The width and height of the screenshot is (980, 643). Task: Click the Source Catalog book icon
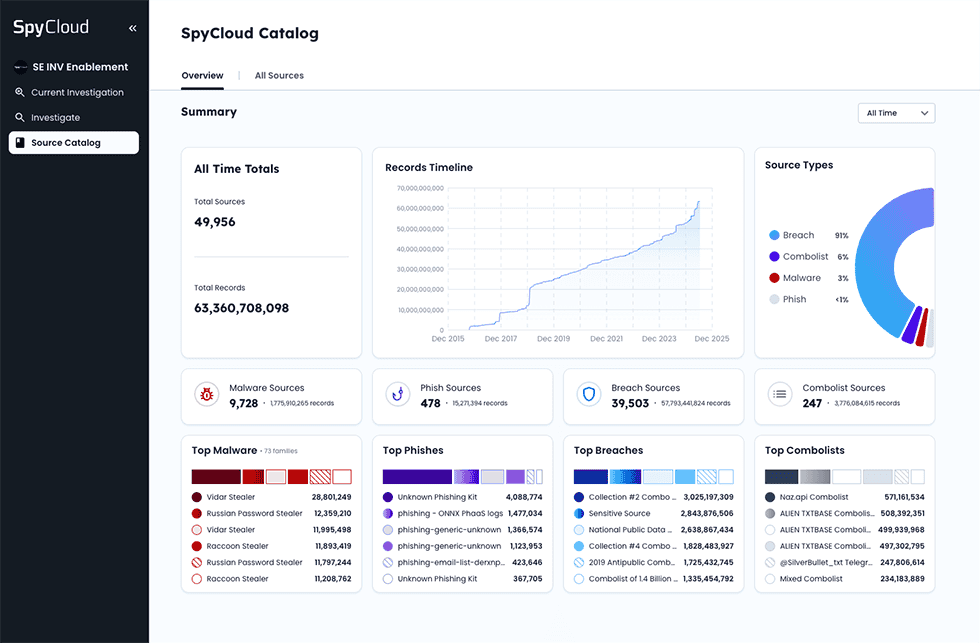(x=20, y=142)
